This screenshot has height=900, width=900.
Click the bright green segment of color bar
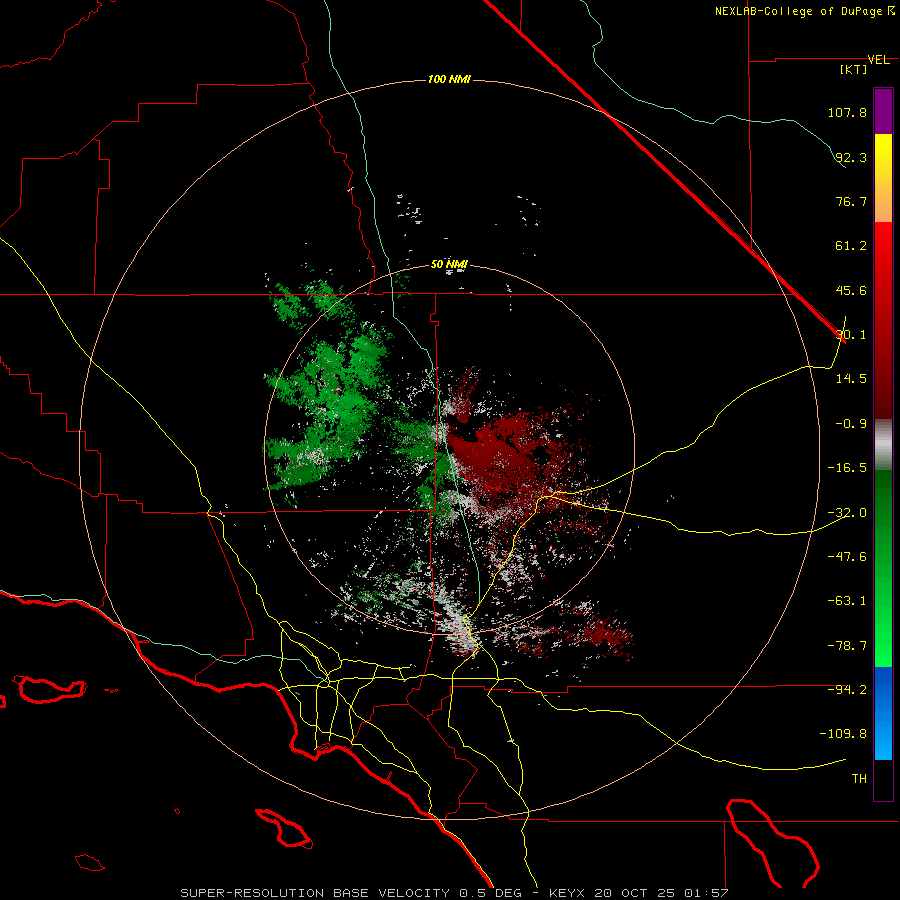point(883,568)
